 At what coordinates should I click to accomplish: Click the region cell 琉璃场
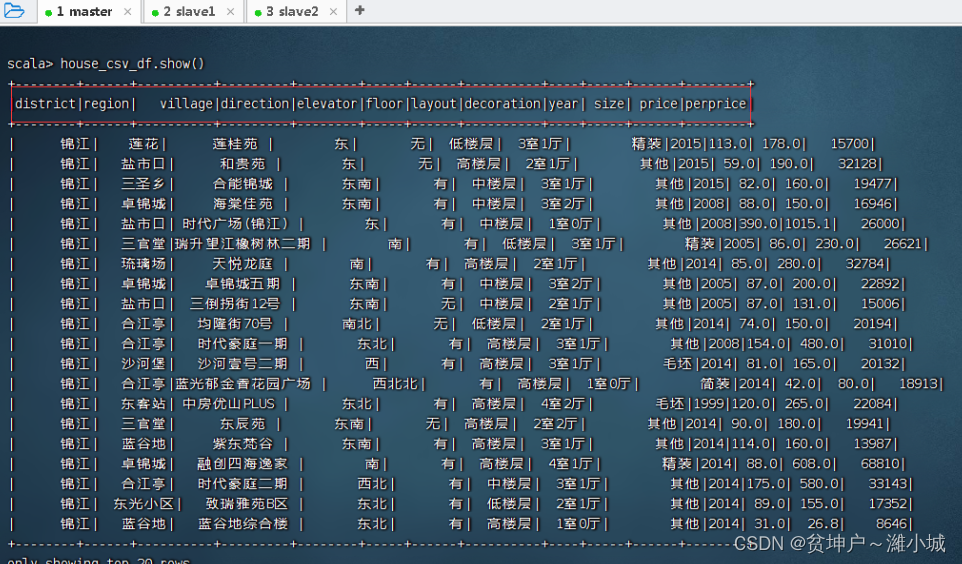point(144,264)
